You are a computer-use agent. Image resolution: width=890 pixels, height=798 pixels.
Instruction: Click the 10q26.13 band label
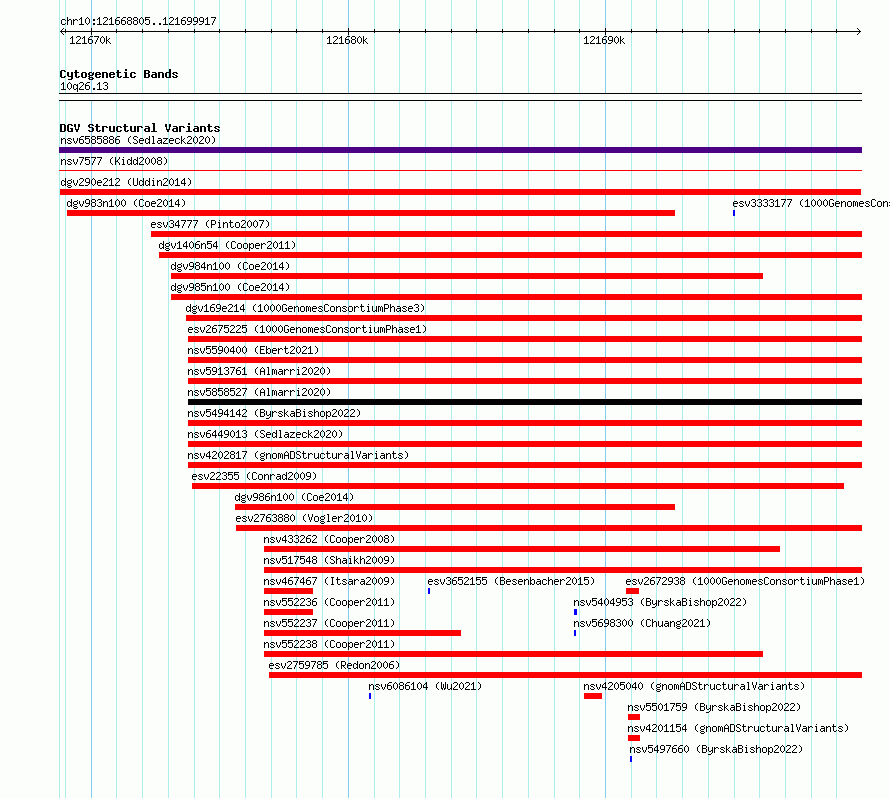pyautogui.click(x=84, y=86)
